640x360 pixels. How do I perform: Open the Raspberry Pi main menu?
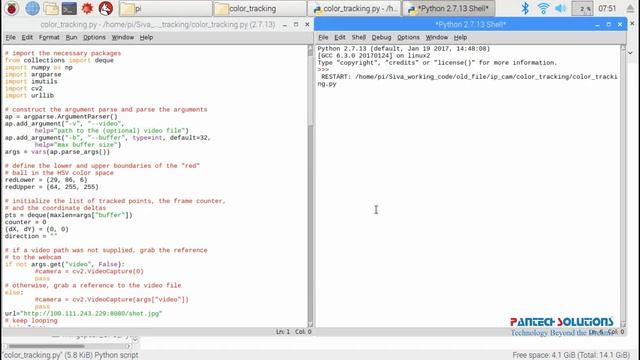[x=11, y=8]
